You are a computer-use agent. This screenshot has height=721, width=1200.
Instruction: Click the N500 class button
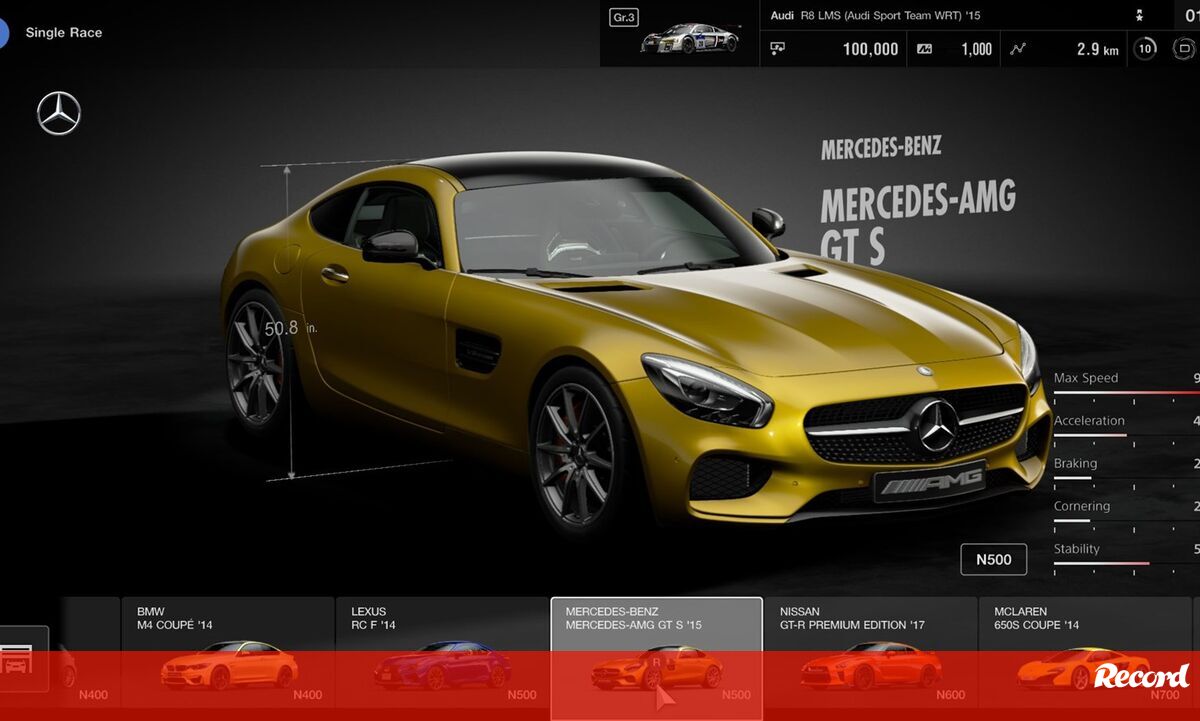(x=993, y=560)
